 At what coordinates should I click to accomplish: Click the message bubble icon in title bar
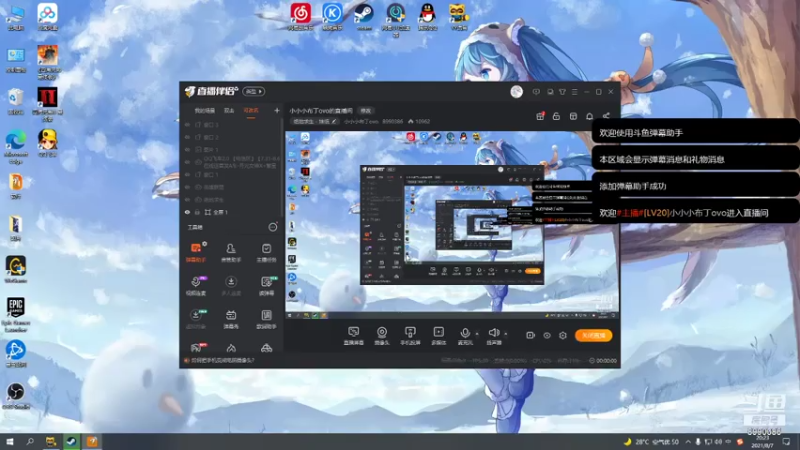coord(536,92)
